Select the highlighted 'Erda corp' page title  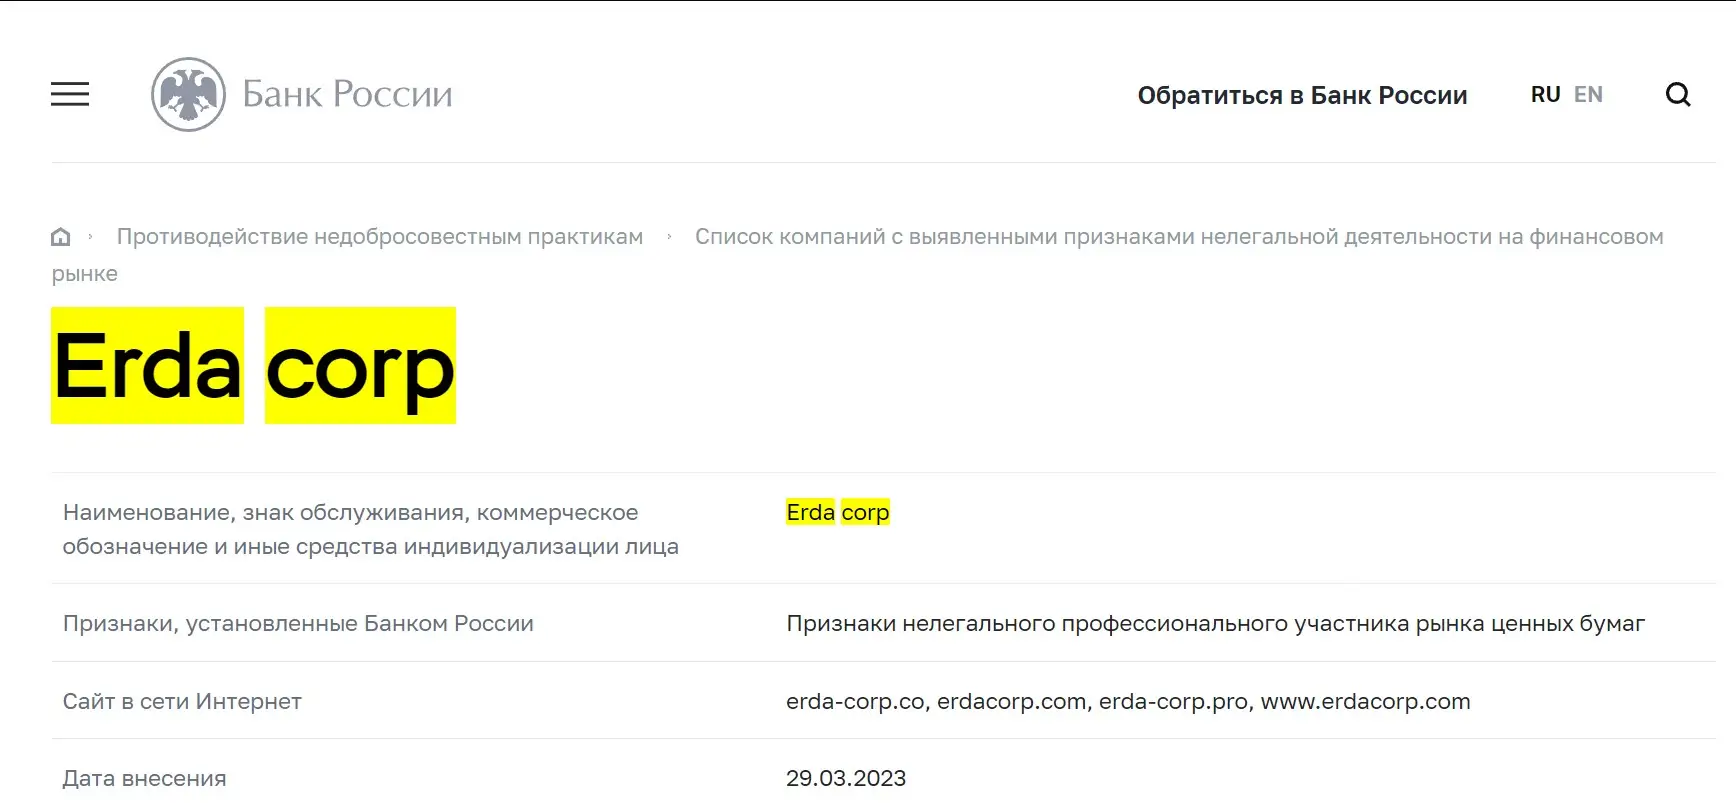pos(253,367)
